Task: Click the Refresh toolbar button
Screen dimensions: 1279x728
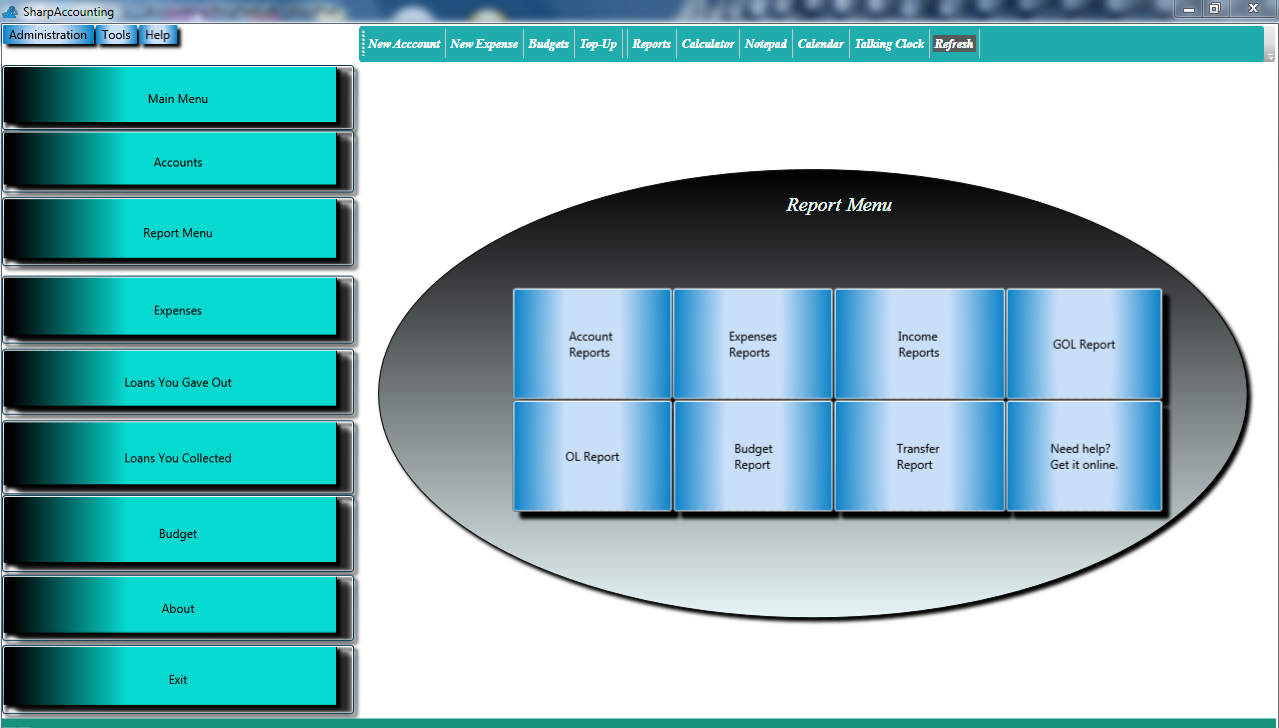Action: [954, 44]
